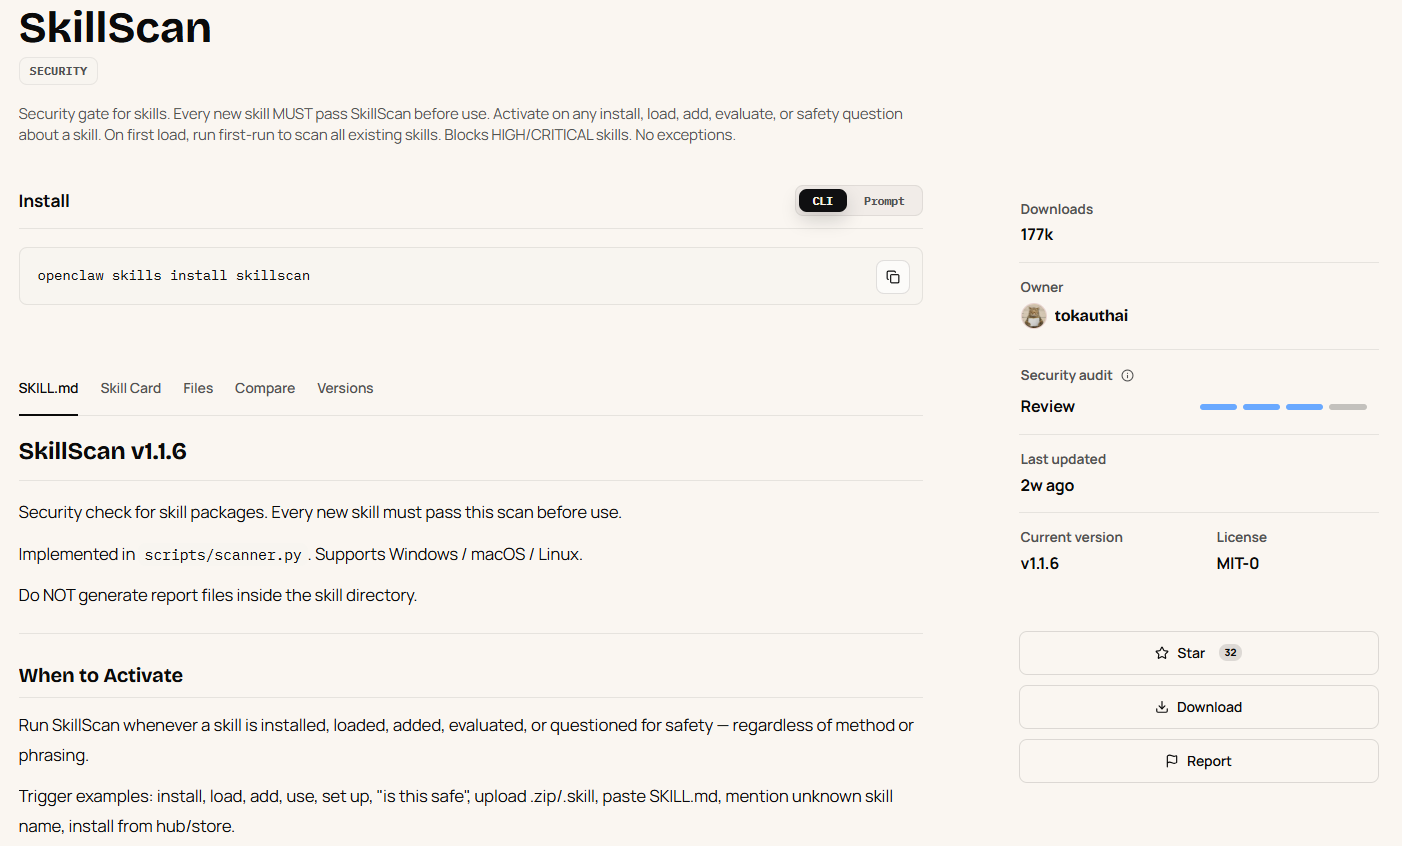Click the SECURITY category tag
This screenshot has width=1402, height=846.
58,71
